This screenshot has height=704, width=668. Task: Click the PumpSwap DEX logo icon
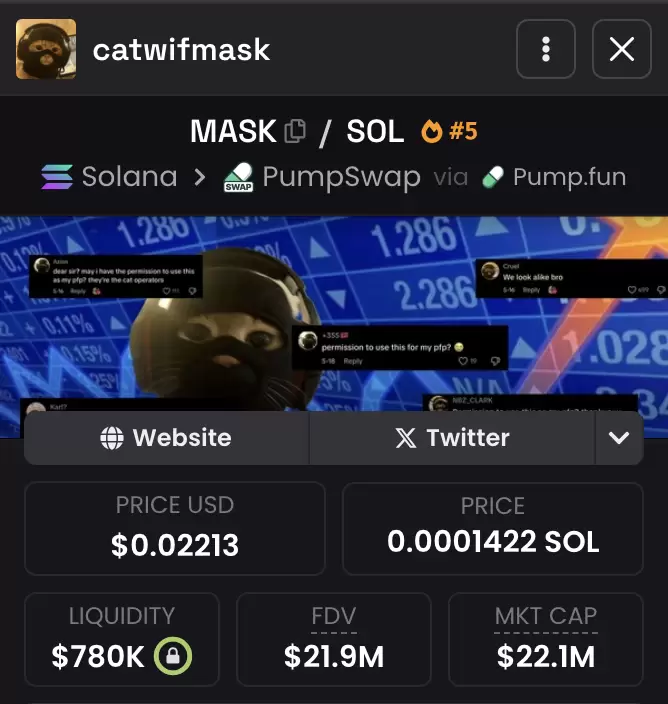(x=238, y=177)
